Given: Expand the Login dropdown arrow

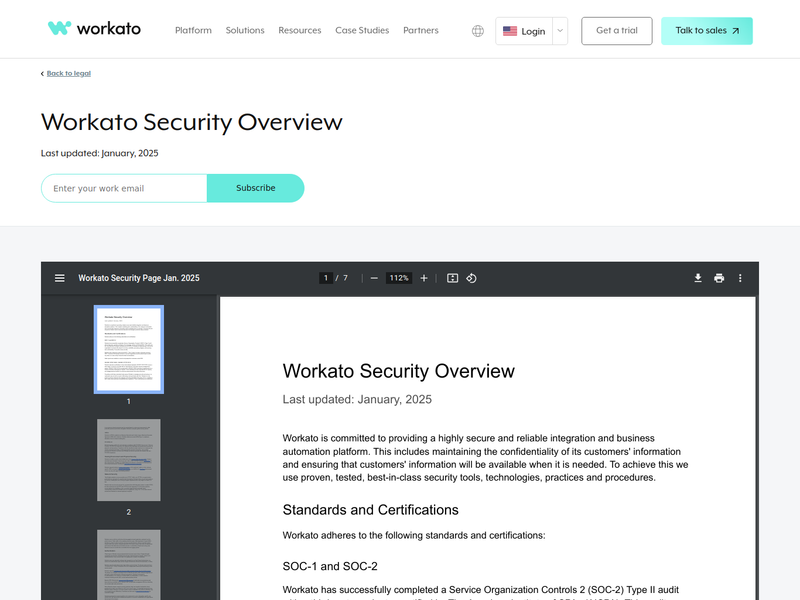Looking at the screenshot, I should (560, 31).
